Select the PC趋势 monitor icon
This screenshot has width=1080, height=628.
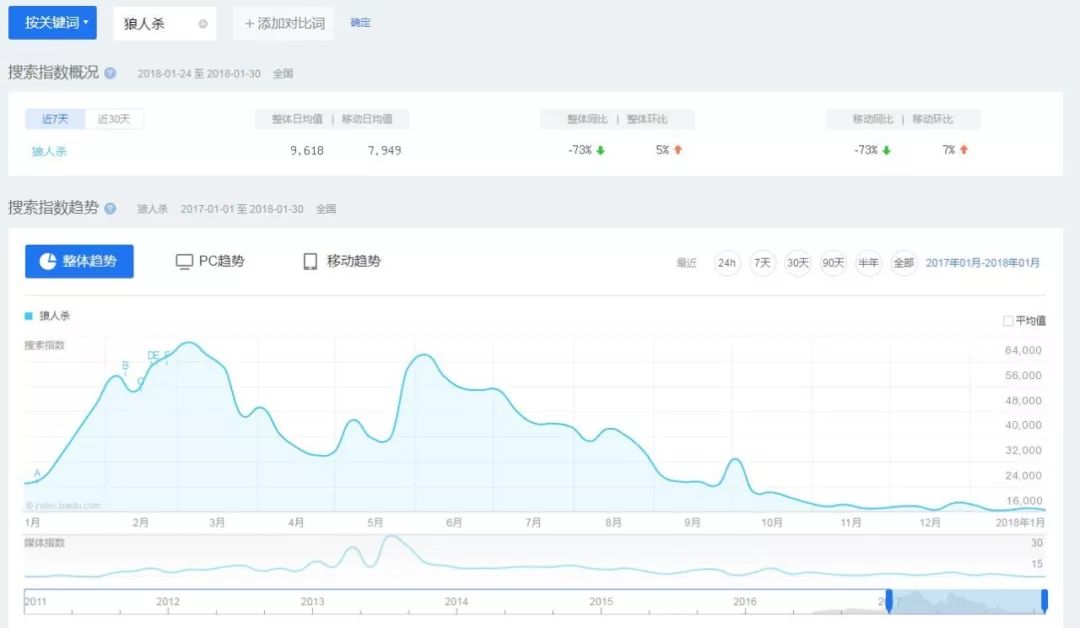pos(184,262)
